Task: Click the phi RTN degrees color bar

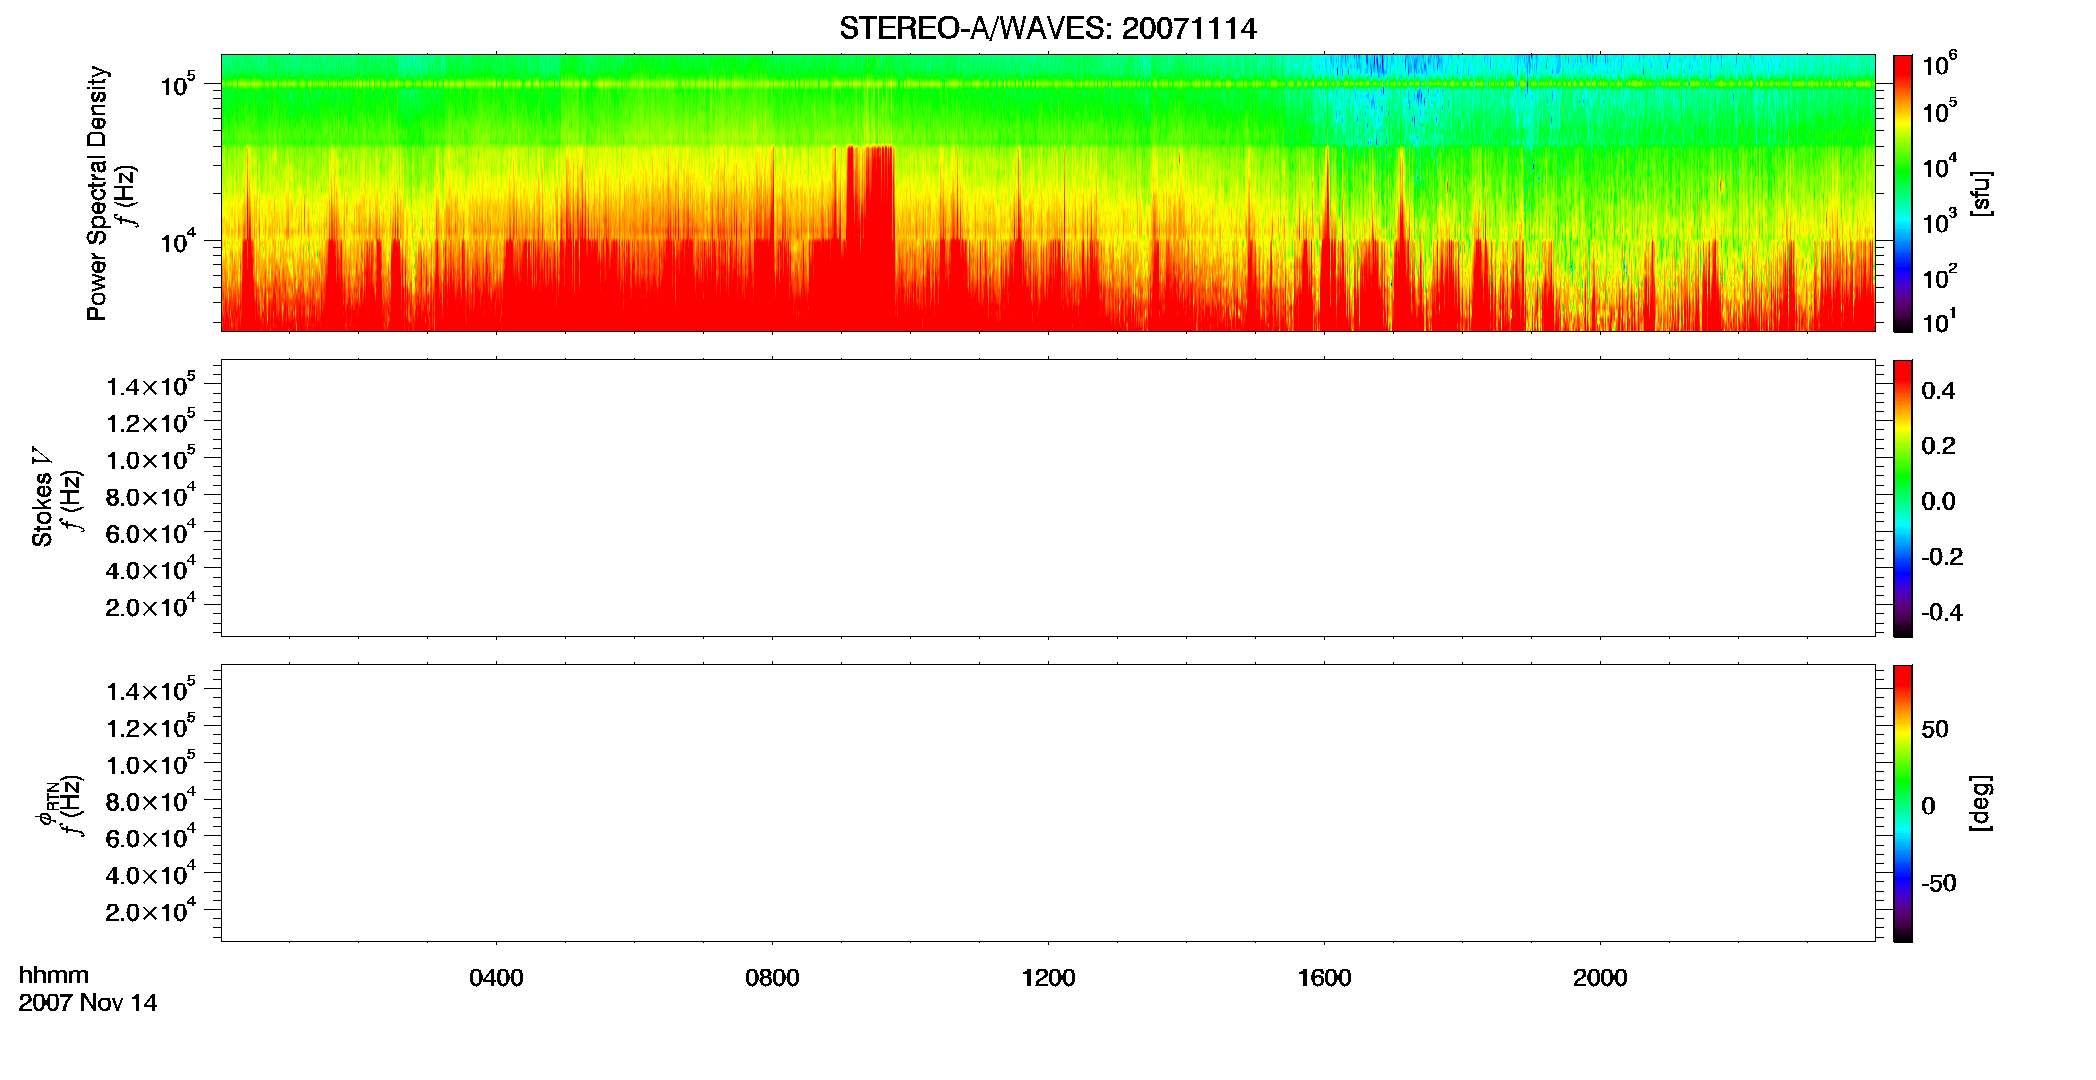Action: coord(1902,803)
